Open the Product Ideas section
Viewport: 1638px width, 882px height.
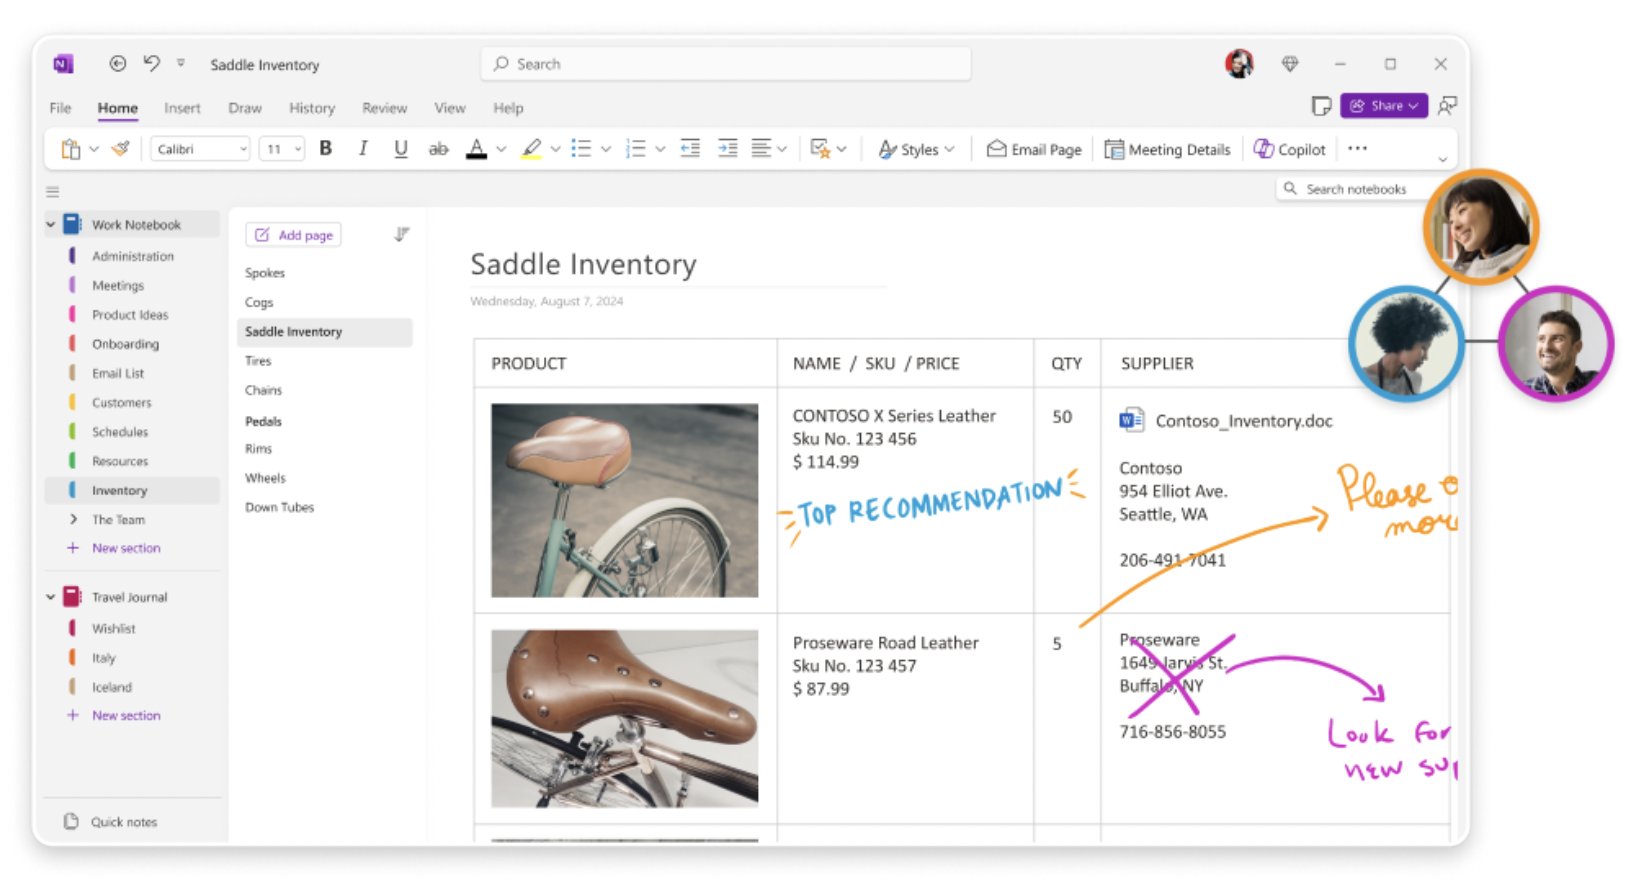[132, 315]
